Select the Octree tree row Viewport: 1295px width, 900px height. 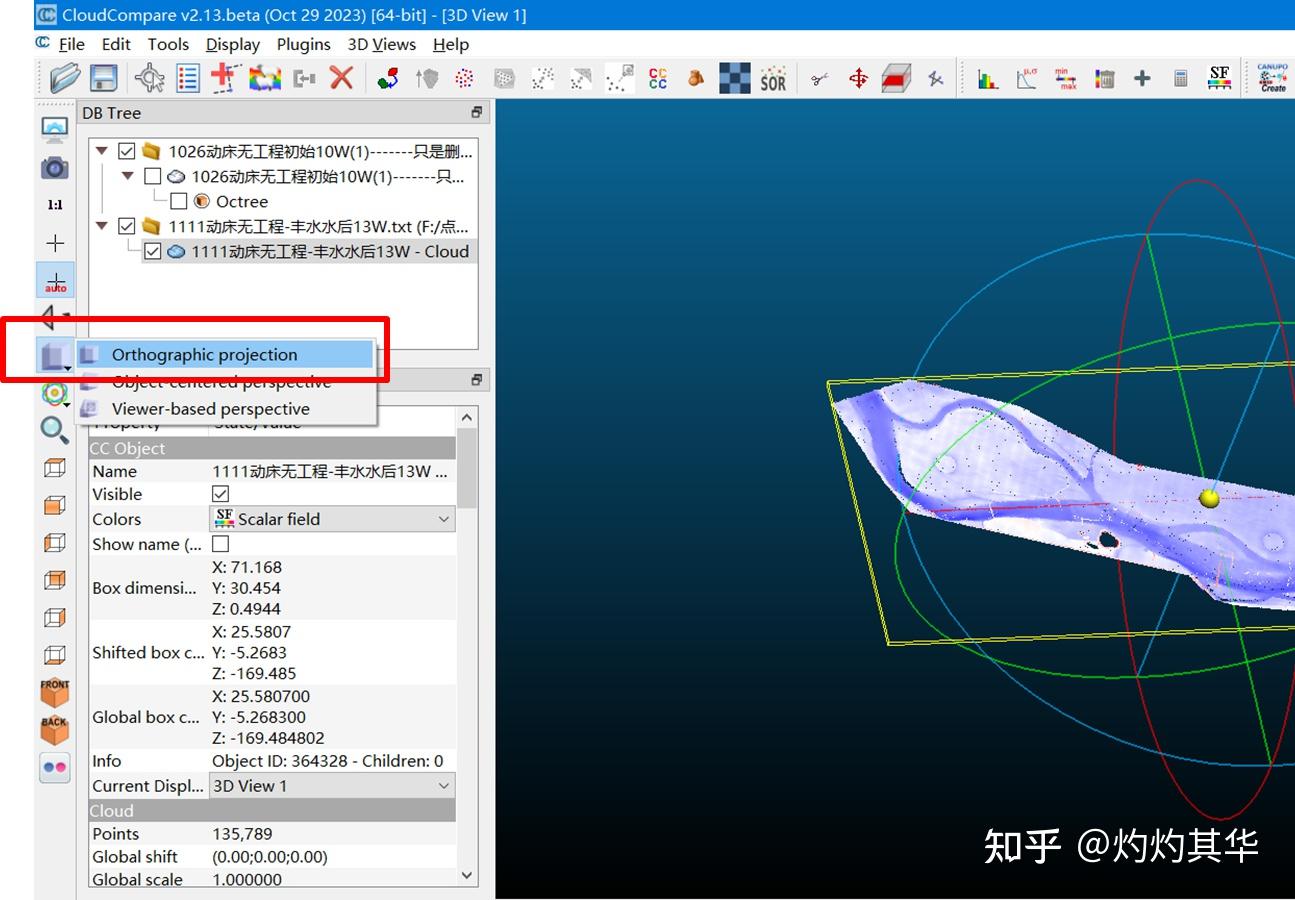tap(241, 201)
